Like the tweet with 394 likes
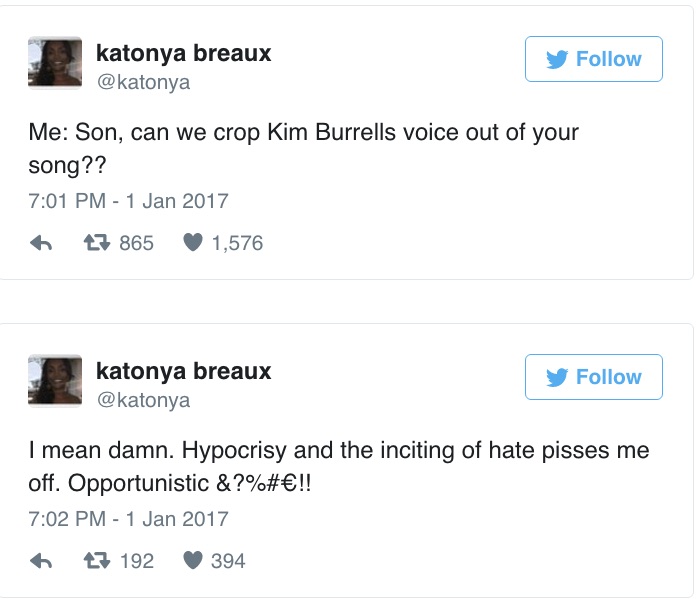The image size is (696, 599). (x=193, y=561)
